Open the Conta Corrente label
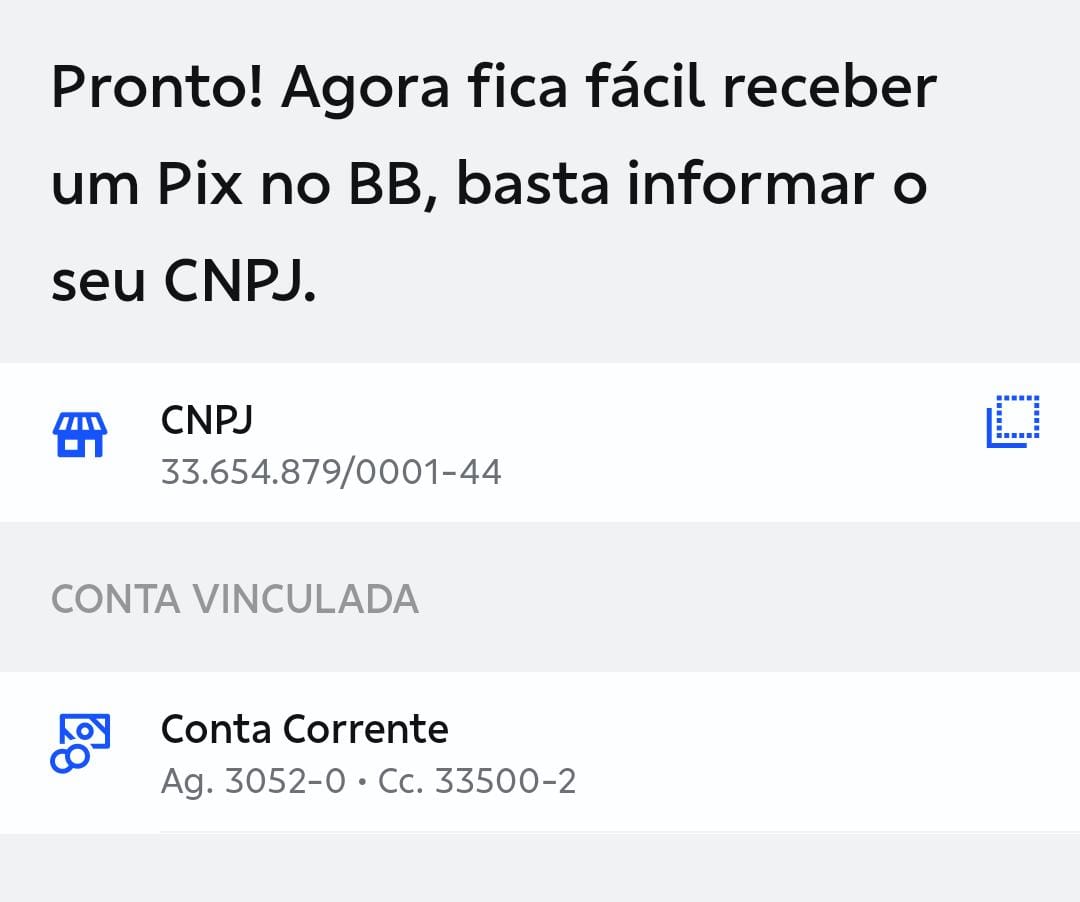 (x=304, y=729)
